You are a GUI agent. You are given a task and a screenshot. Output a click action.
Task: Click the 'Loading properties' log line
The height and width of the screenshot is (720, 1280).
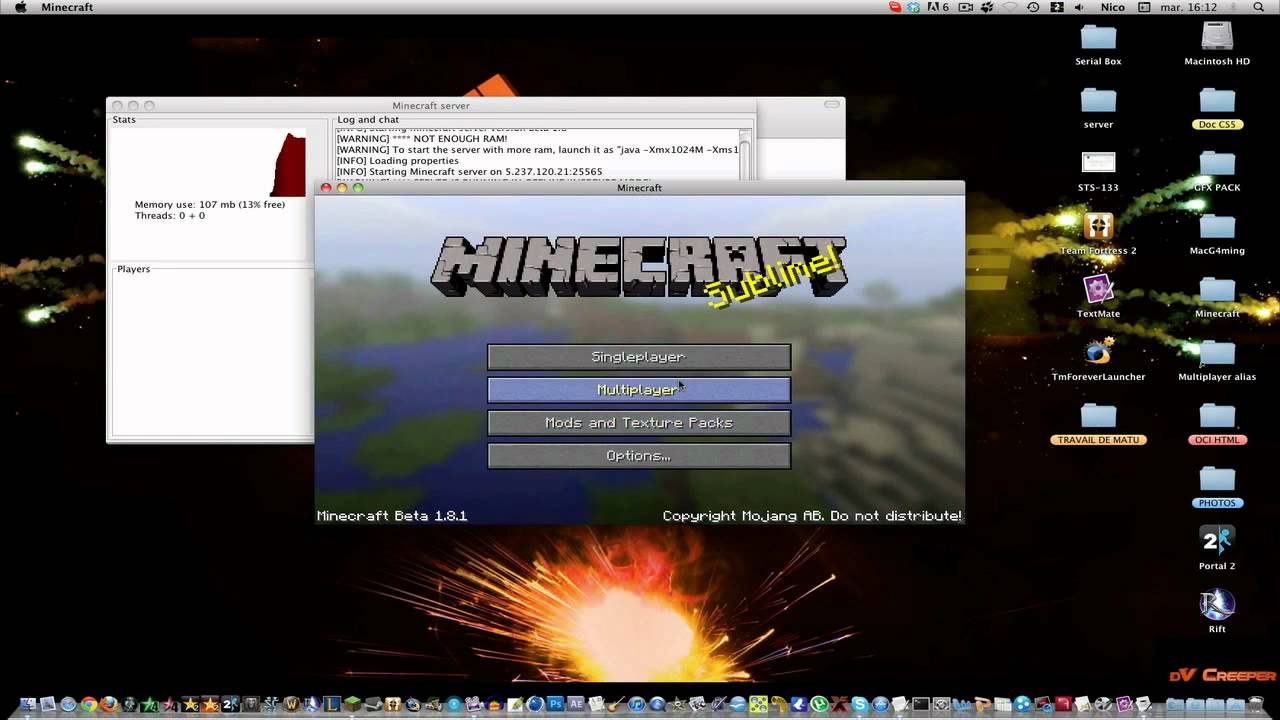click(x=398, y=161)
